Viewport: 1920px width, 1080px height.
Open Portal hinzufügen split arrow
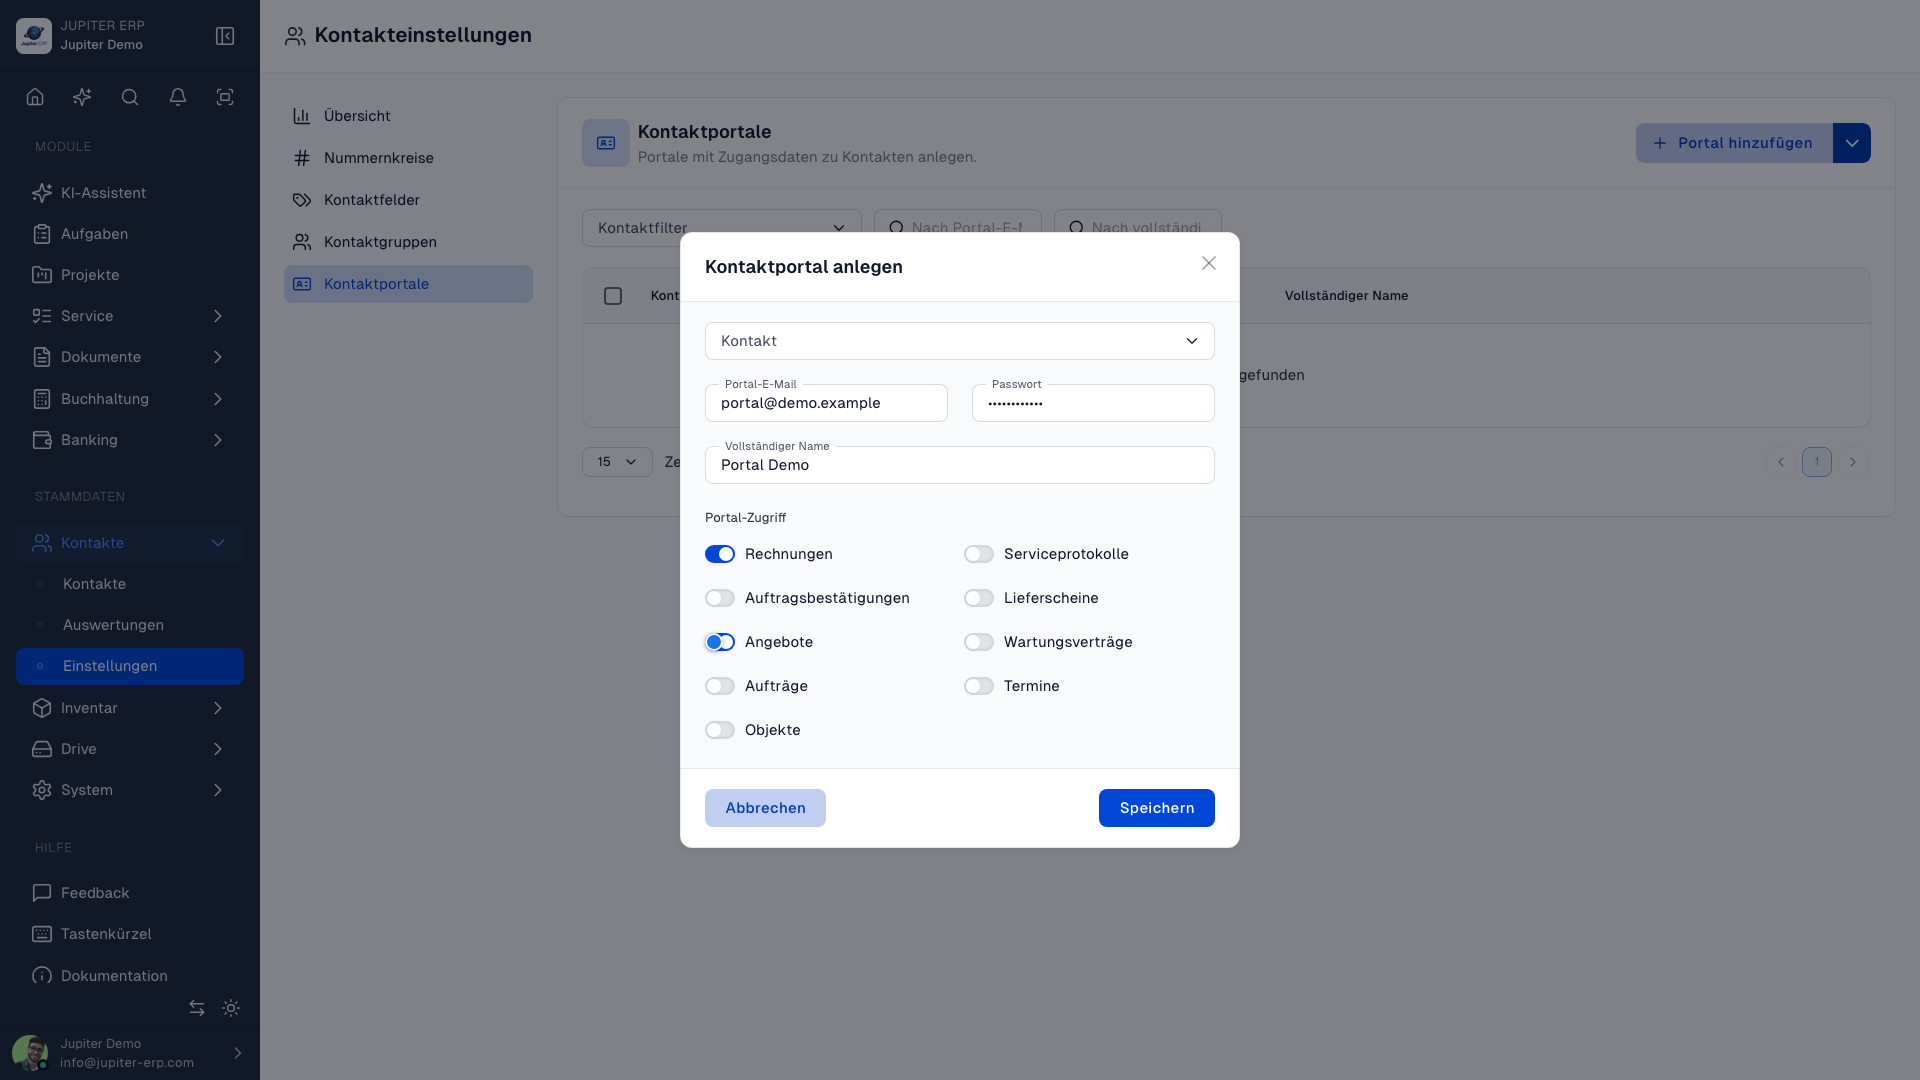1852,143
